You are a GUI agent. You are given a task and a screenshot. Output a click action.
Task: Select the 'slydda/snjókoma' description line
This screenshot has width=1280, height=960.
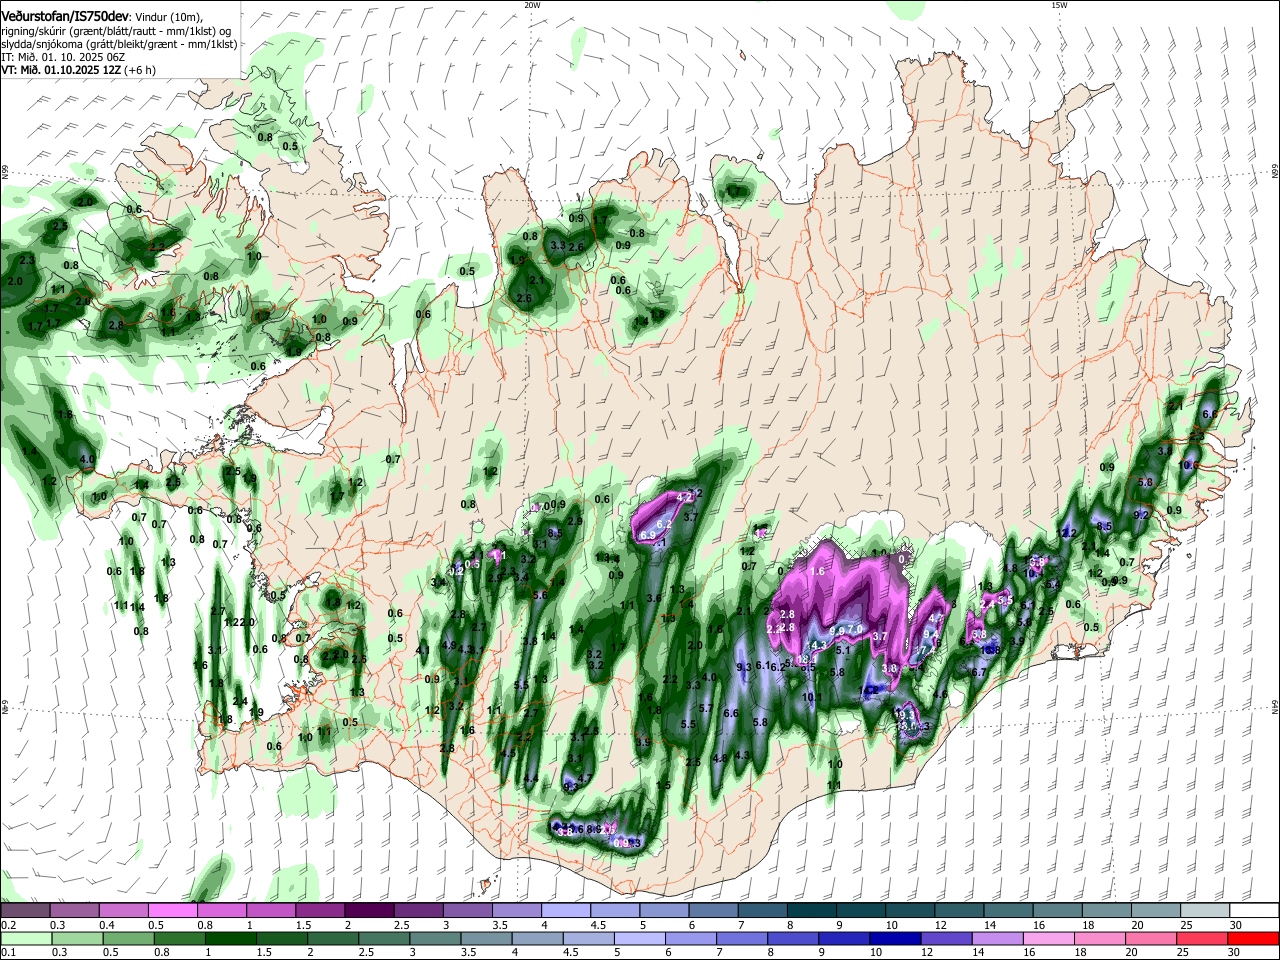[119, 44]
